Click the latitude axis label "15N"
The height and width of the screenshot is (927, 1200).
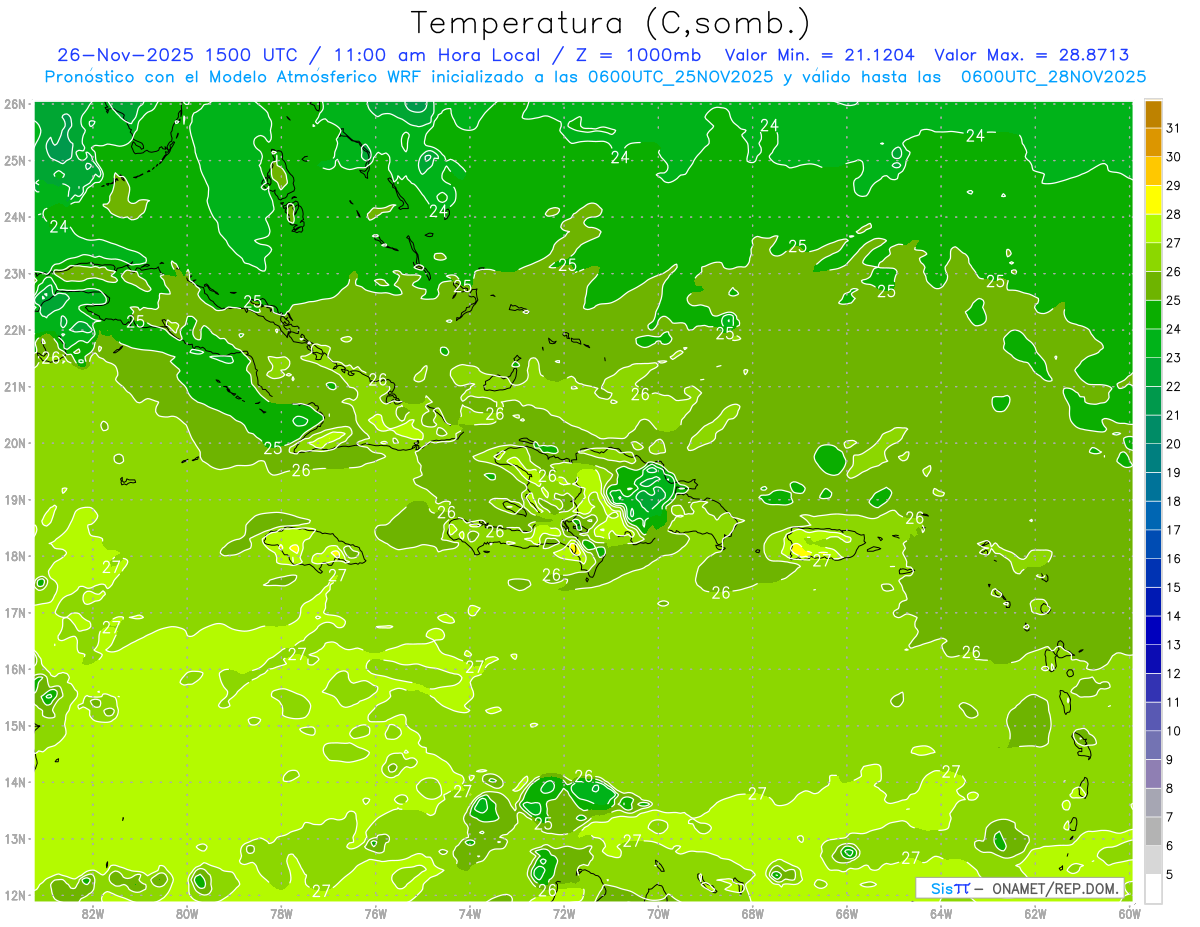pyautogui.click(x=15, y=726)
